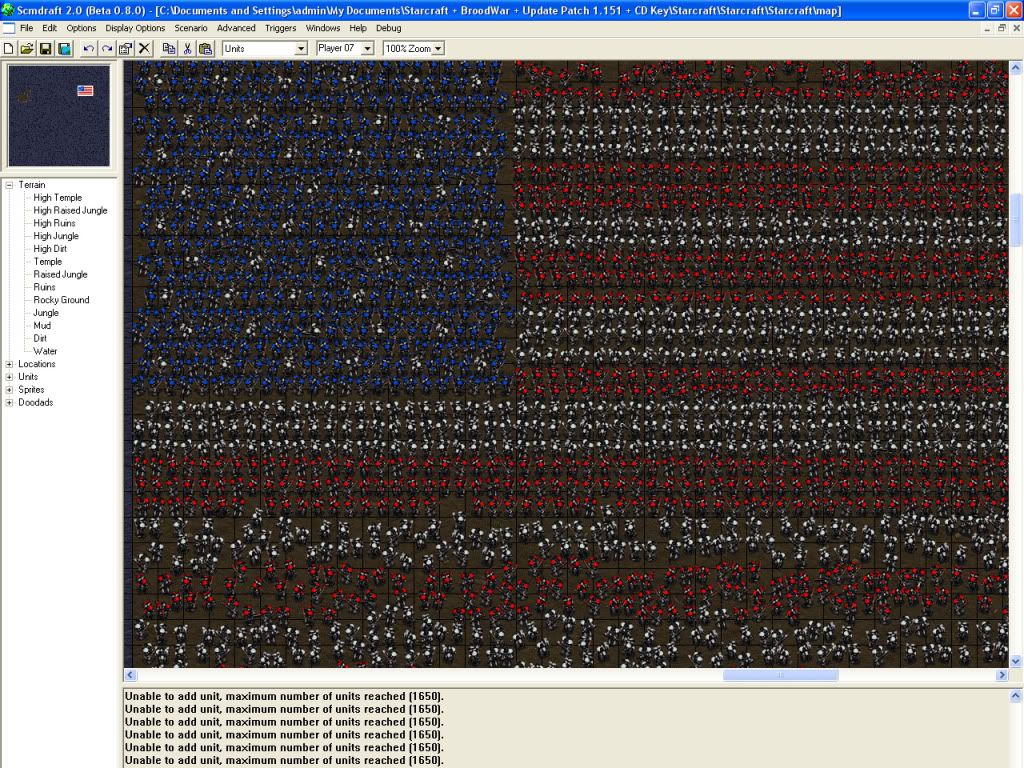
Task: Select the Sprites tree label
Action: tap(31, 390)
